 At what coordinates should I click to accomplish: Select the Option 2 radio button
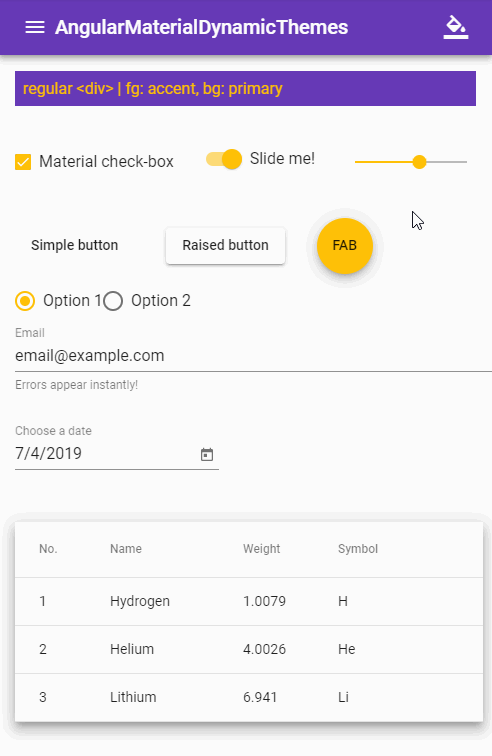click(x=113, y=301)
